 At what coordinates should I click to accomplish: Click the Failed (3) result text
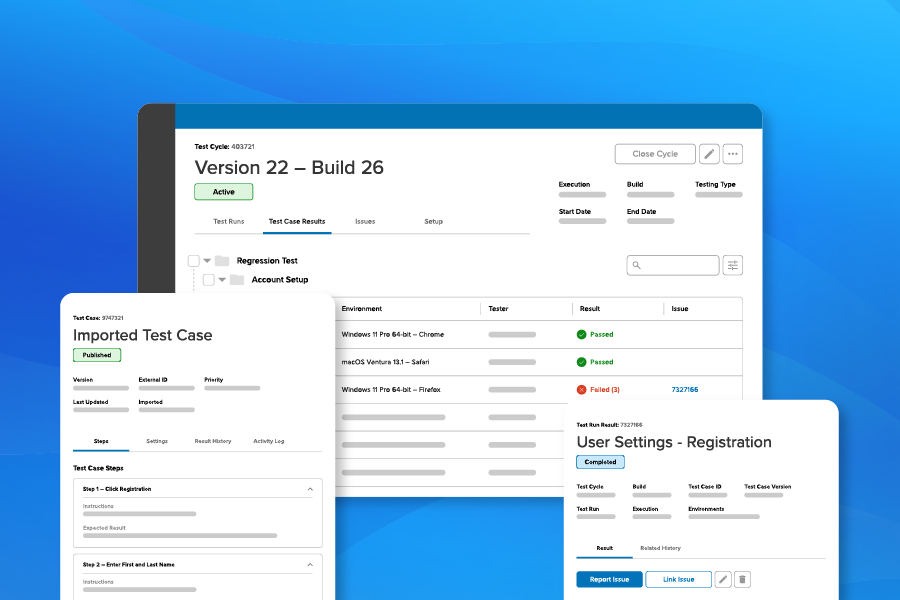click(x=605, y=389)
